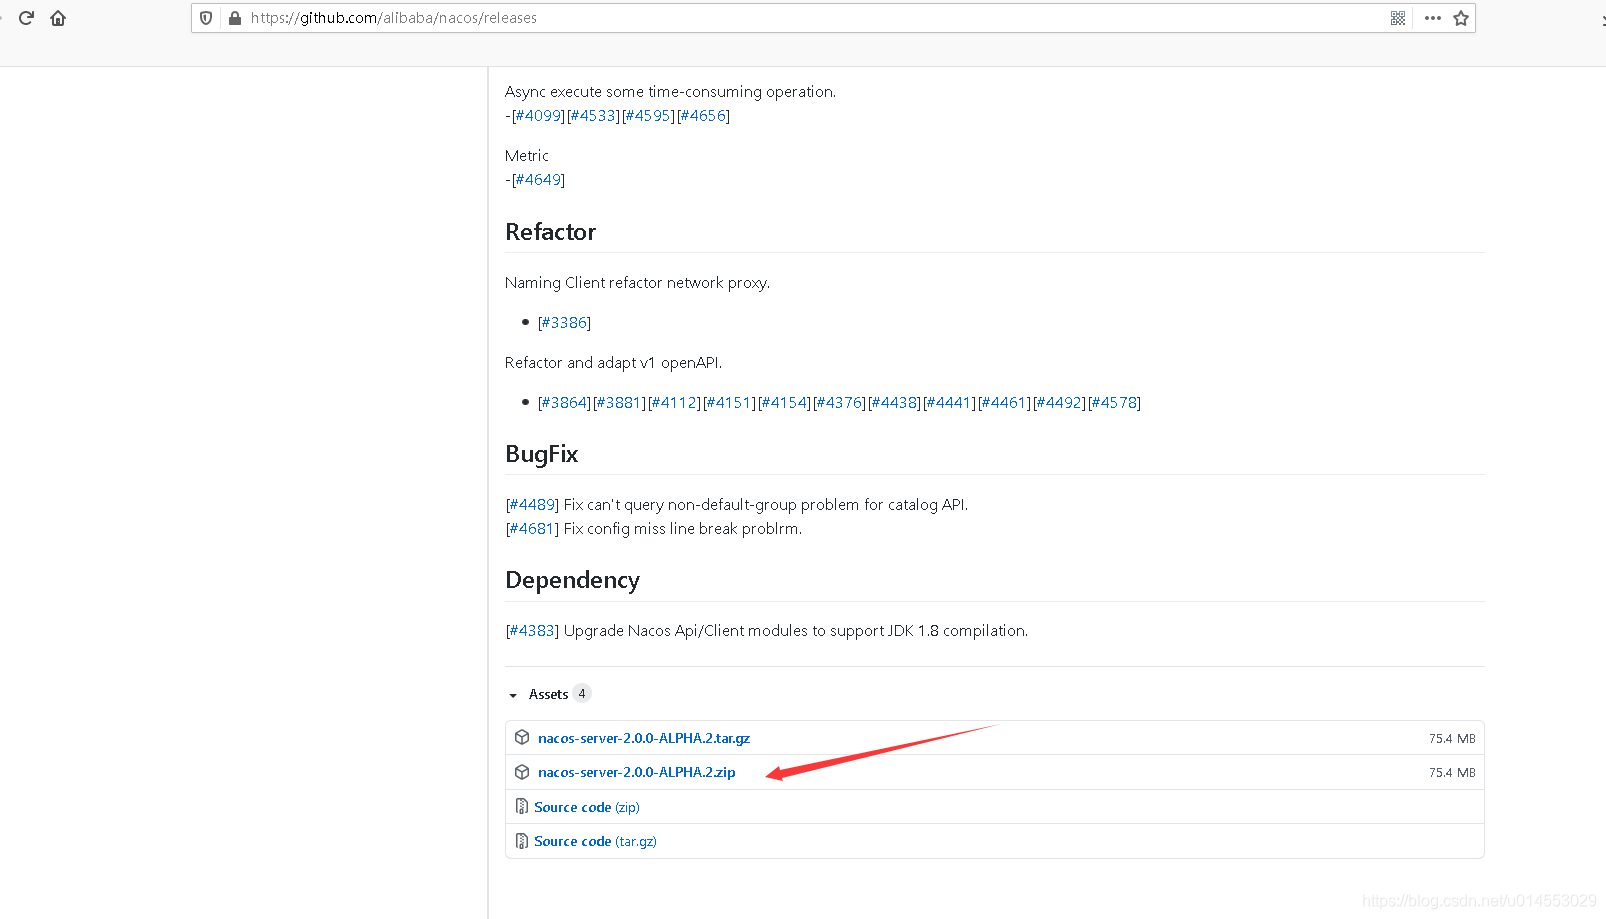Download Source code (zip)

(587, 807)
